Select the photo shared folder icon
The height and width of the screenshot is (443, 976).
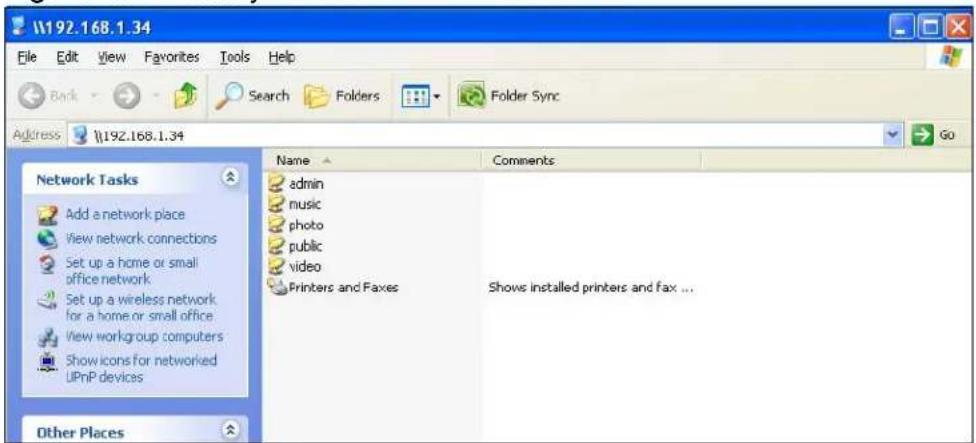tap(276, 224)
